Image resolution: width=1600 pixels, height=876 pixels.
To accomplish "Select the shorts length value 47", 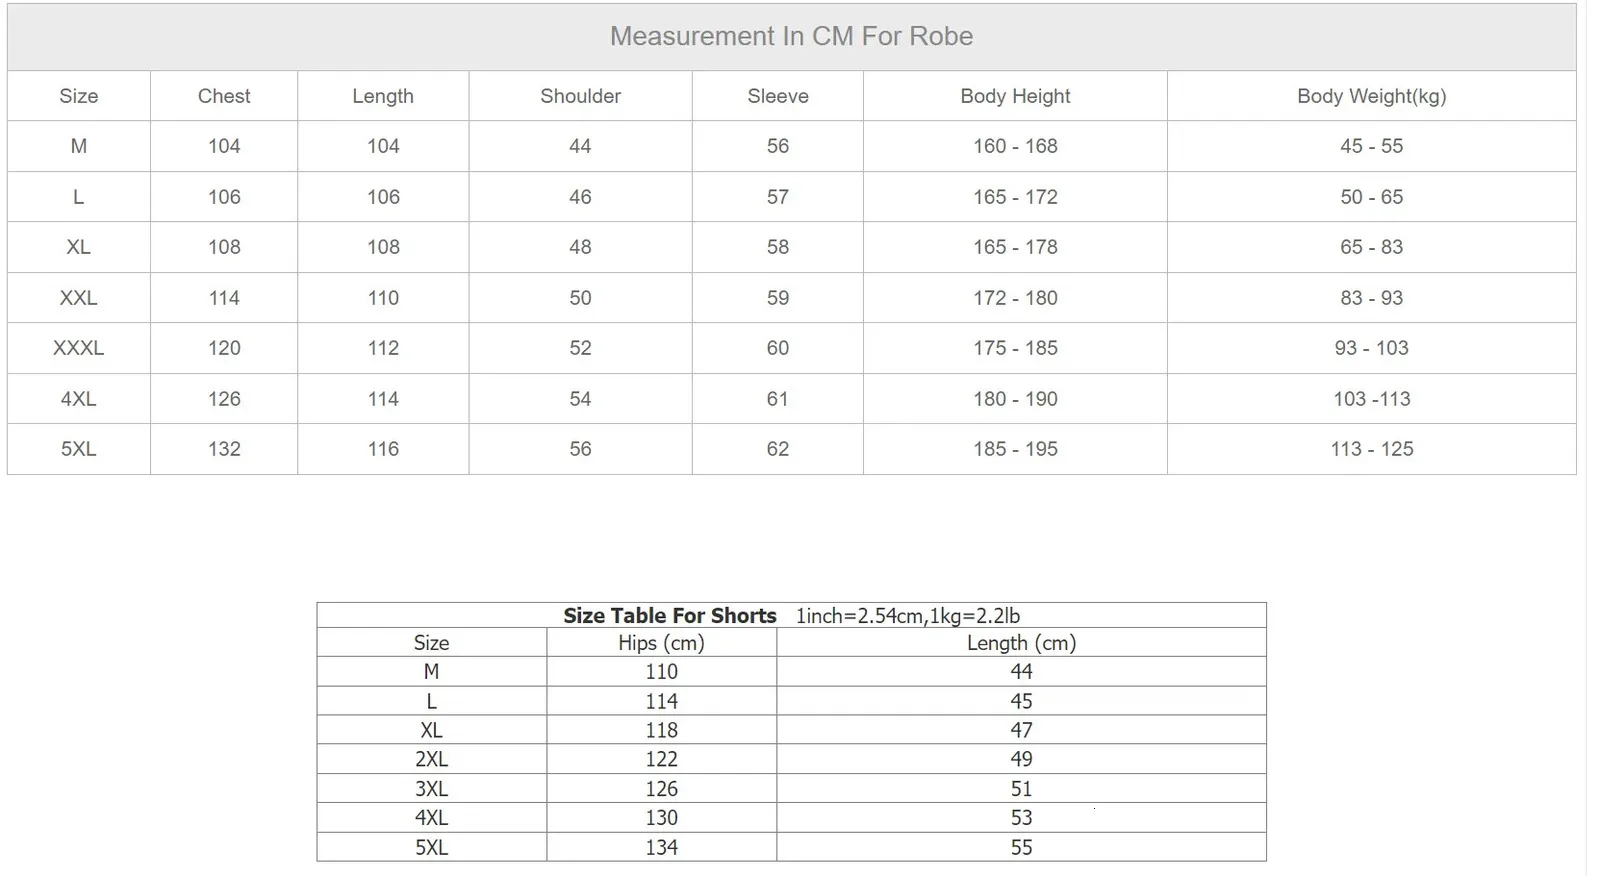I will 1021,730.
